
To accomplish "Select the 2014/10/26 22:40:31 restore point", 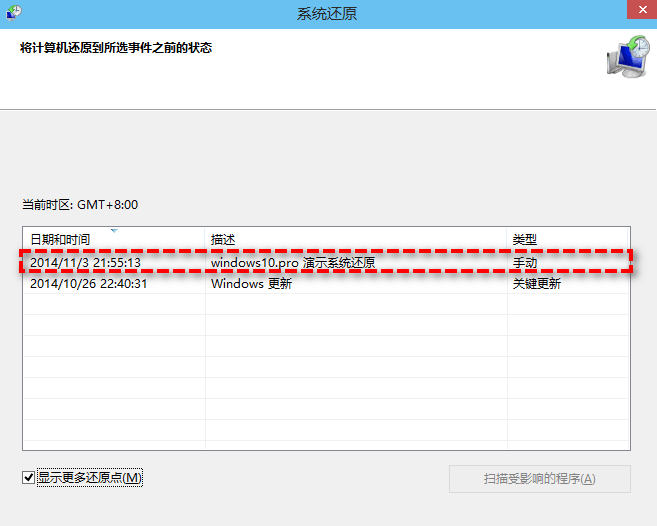I will pyautogui.click(x=88, y=283).
